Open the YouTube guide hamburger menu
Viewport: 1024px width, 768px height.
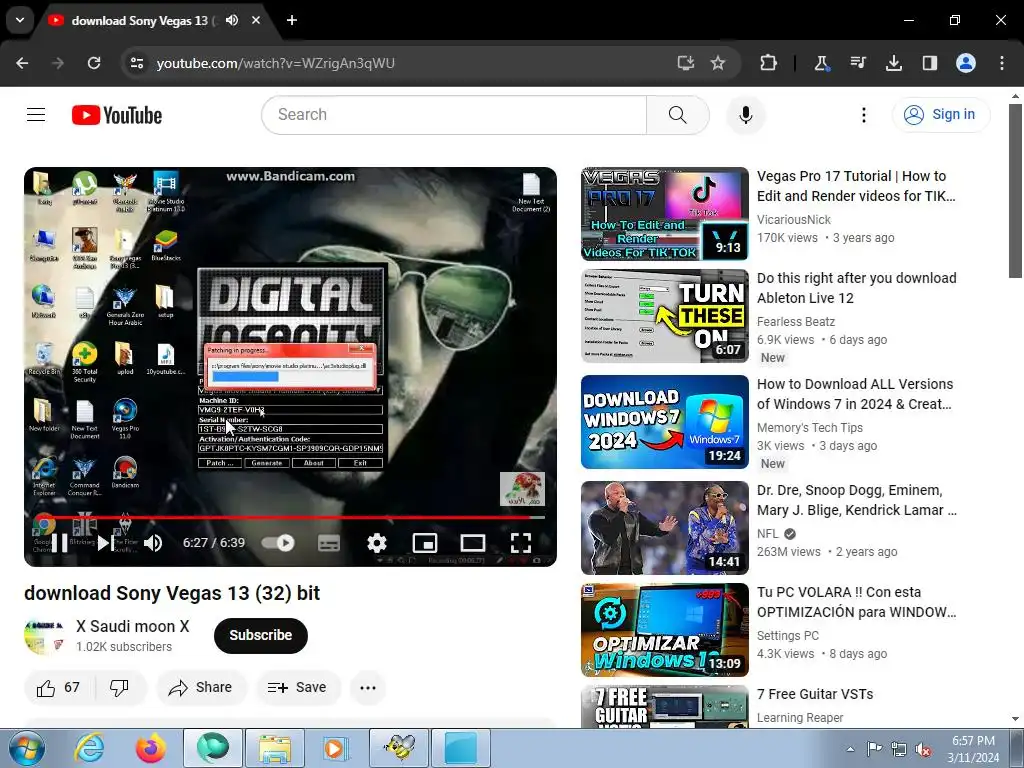tap(36, 115)
